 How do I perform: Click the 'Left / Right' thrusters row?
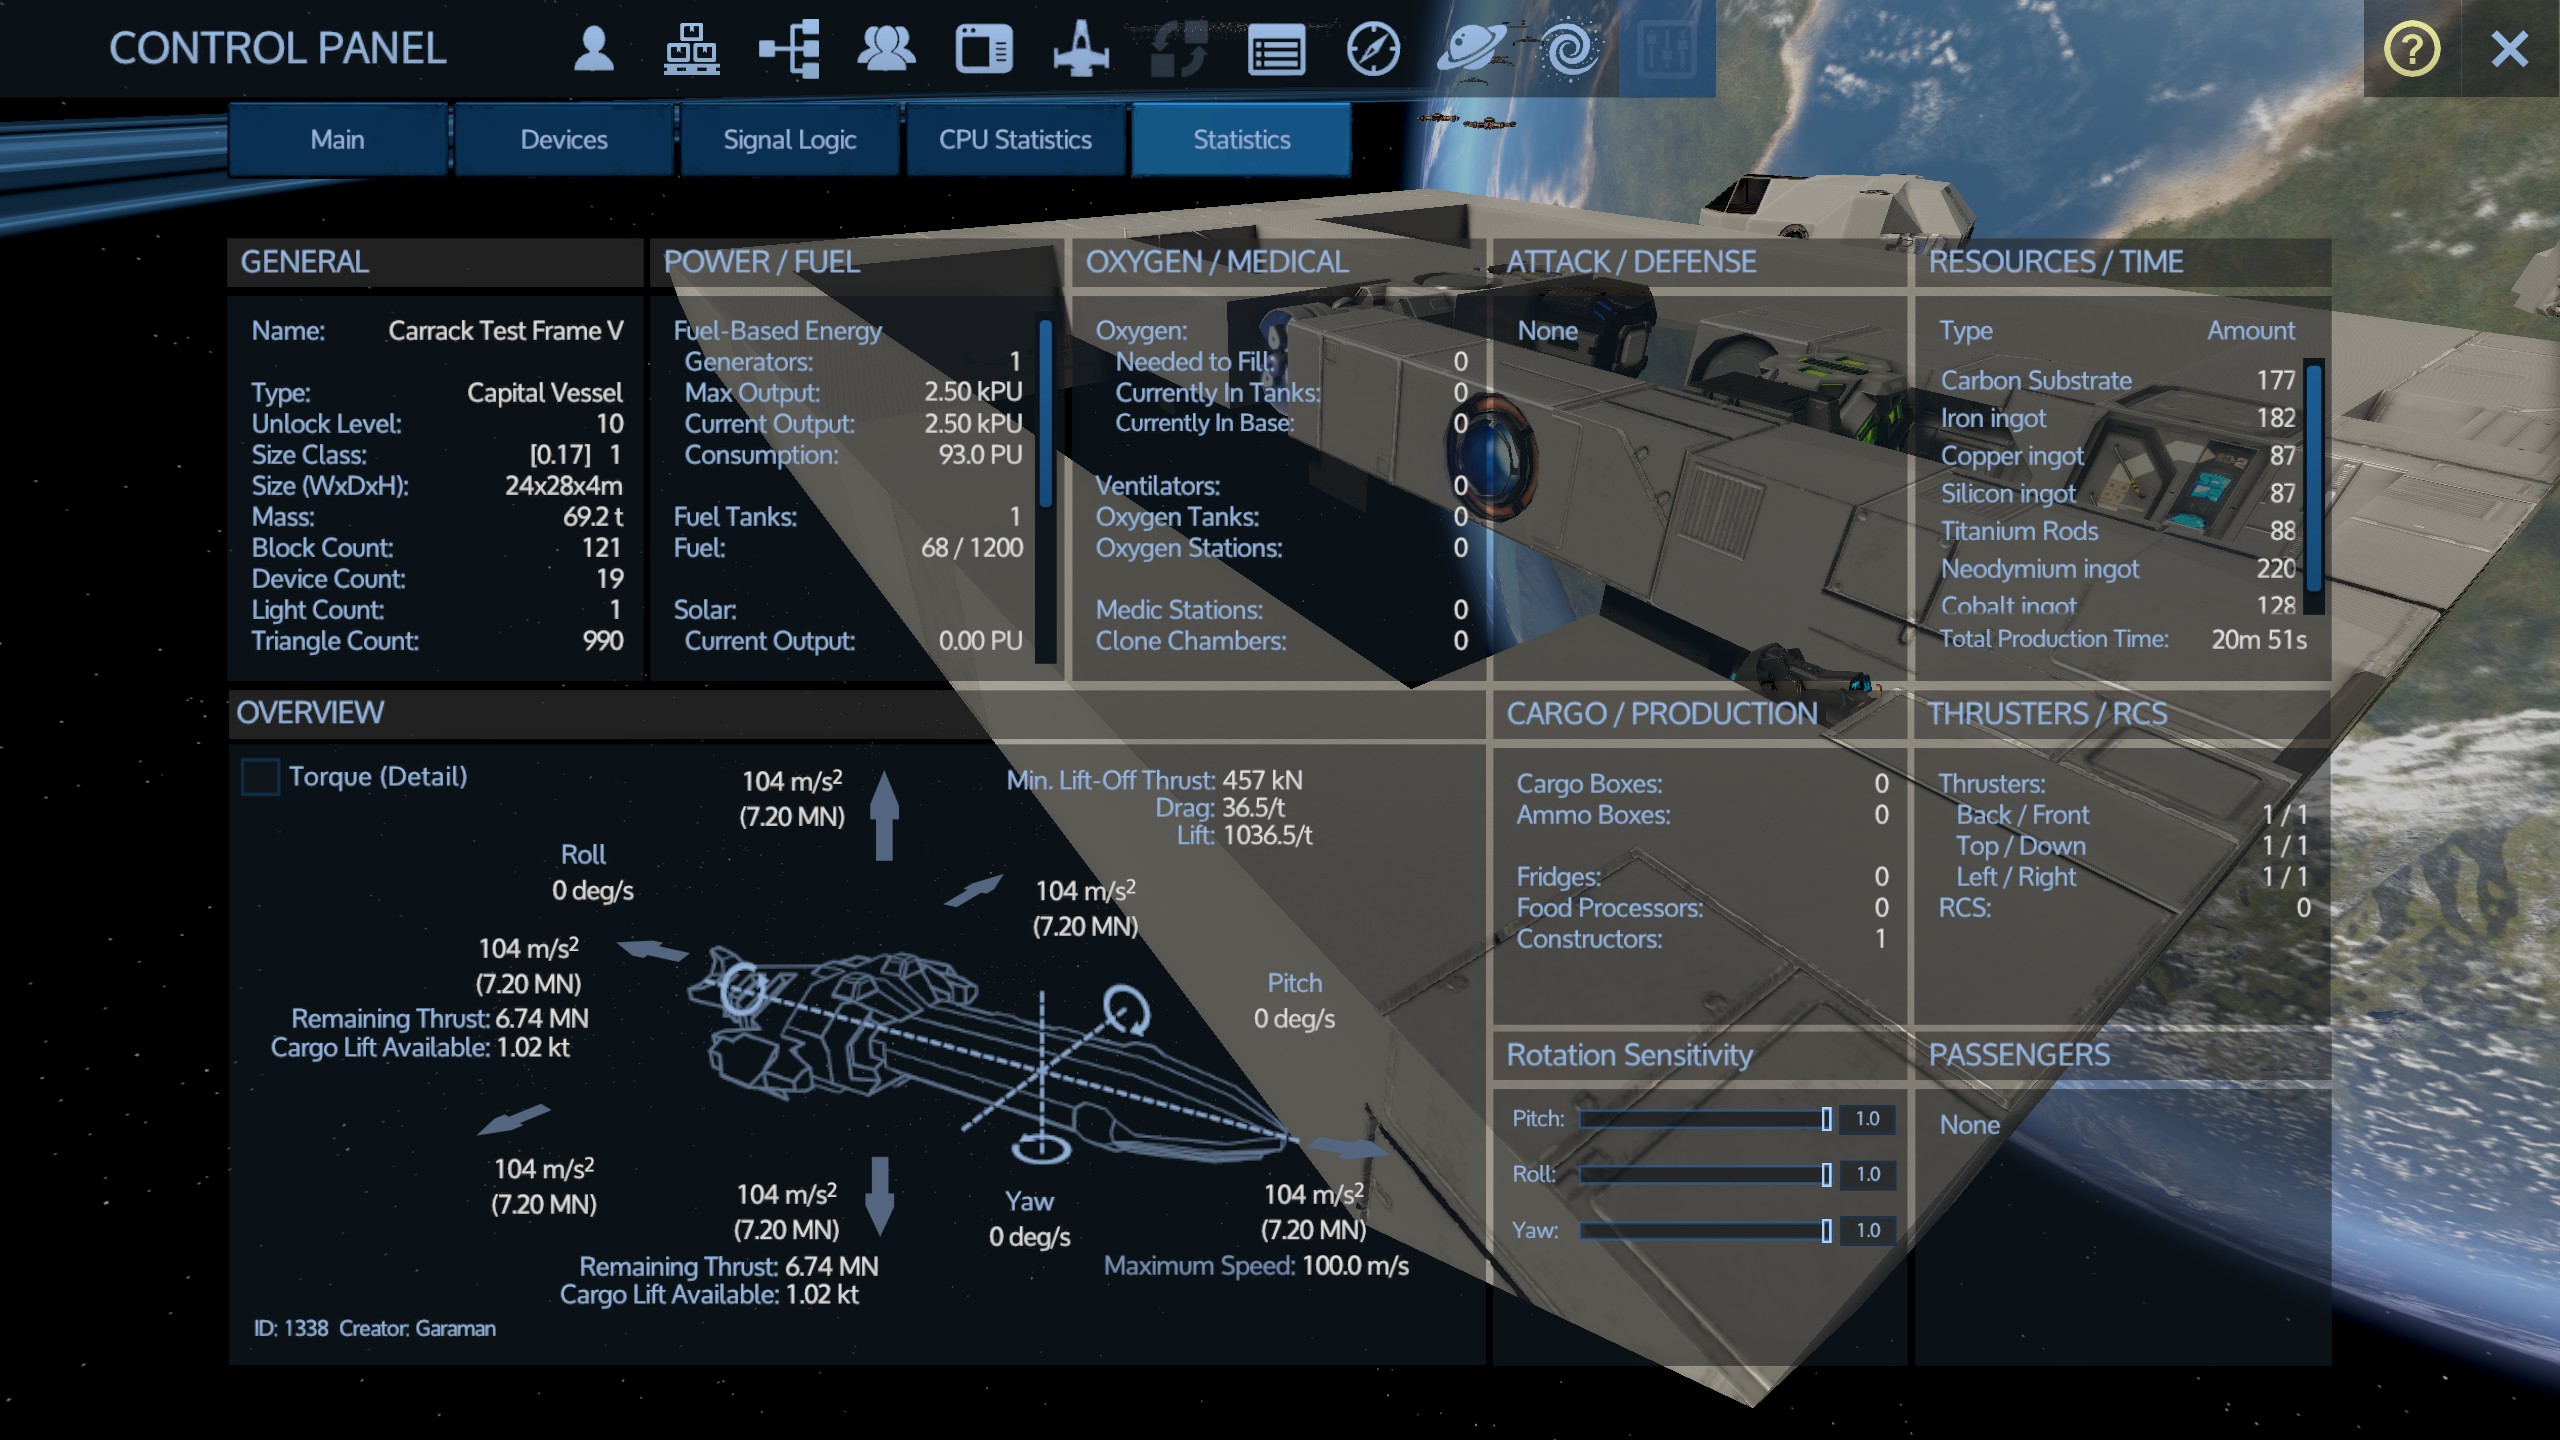[x=2132, y=877]
